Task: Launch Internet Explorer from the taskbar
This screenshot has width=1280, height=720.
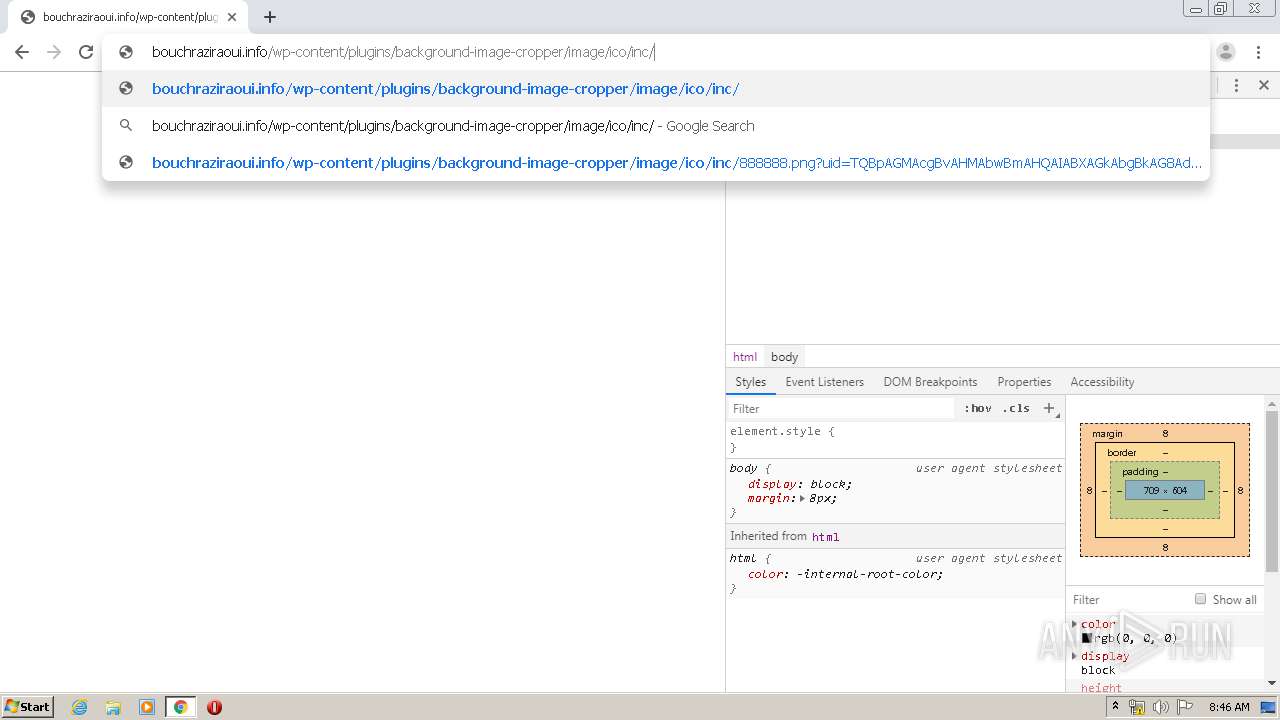Action: coord(79,707)
